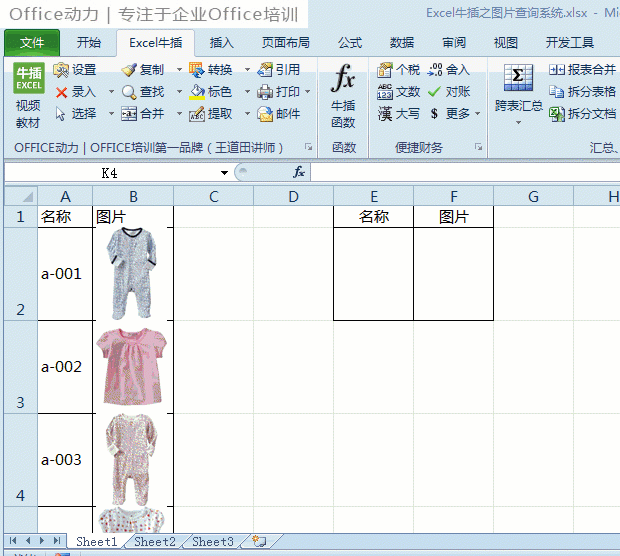Switch to the Sheet2 worksheet tab

pos(155,541)
